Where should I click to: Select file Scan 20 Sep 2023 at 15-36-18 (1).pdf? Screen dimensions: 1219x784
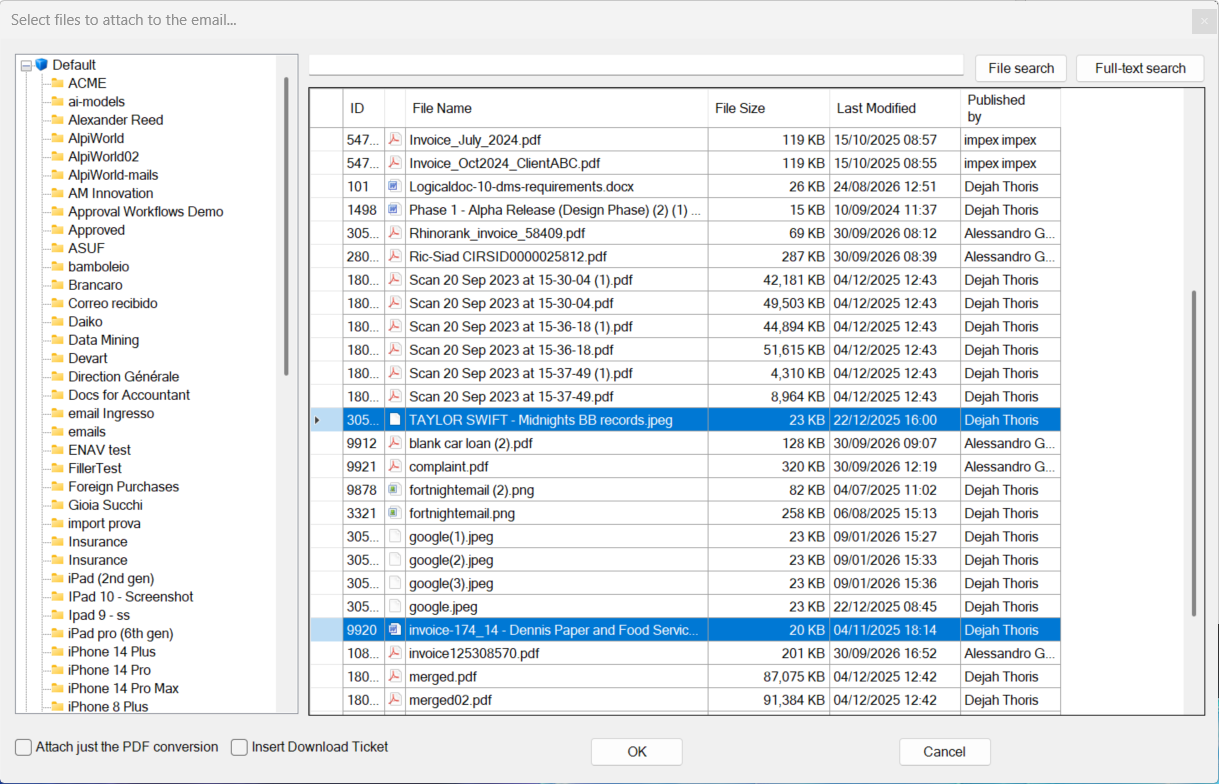pos(520,326)
